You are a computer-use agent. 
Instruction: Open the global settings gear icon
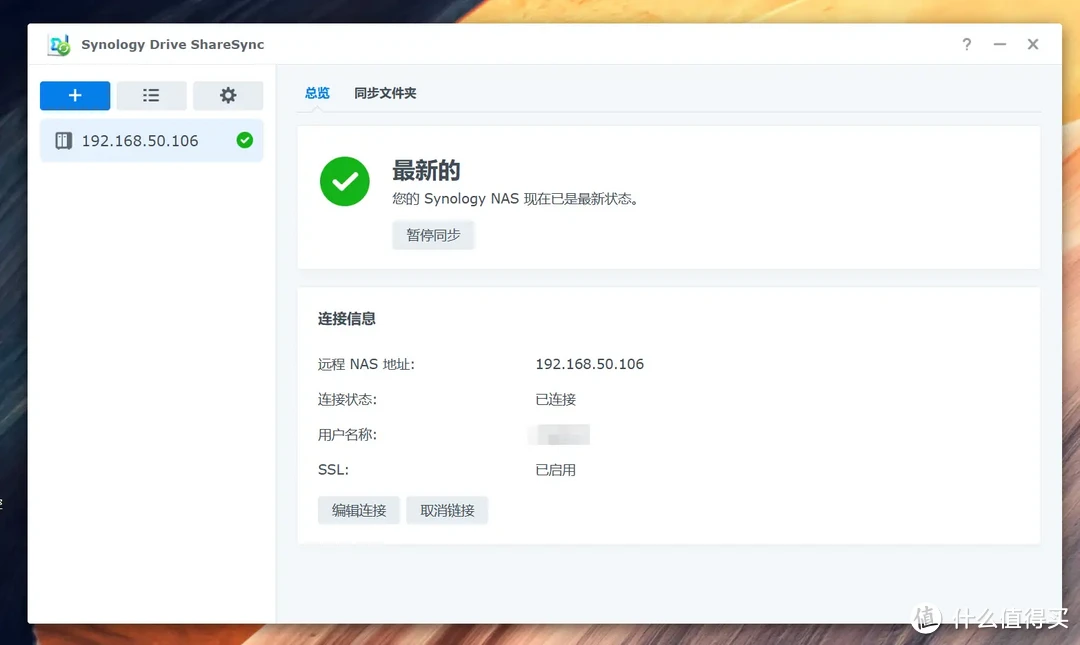click(228, 95)
